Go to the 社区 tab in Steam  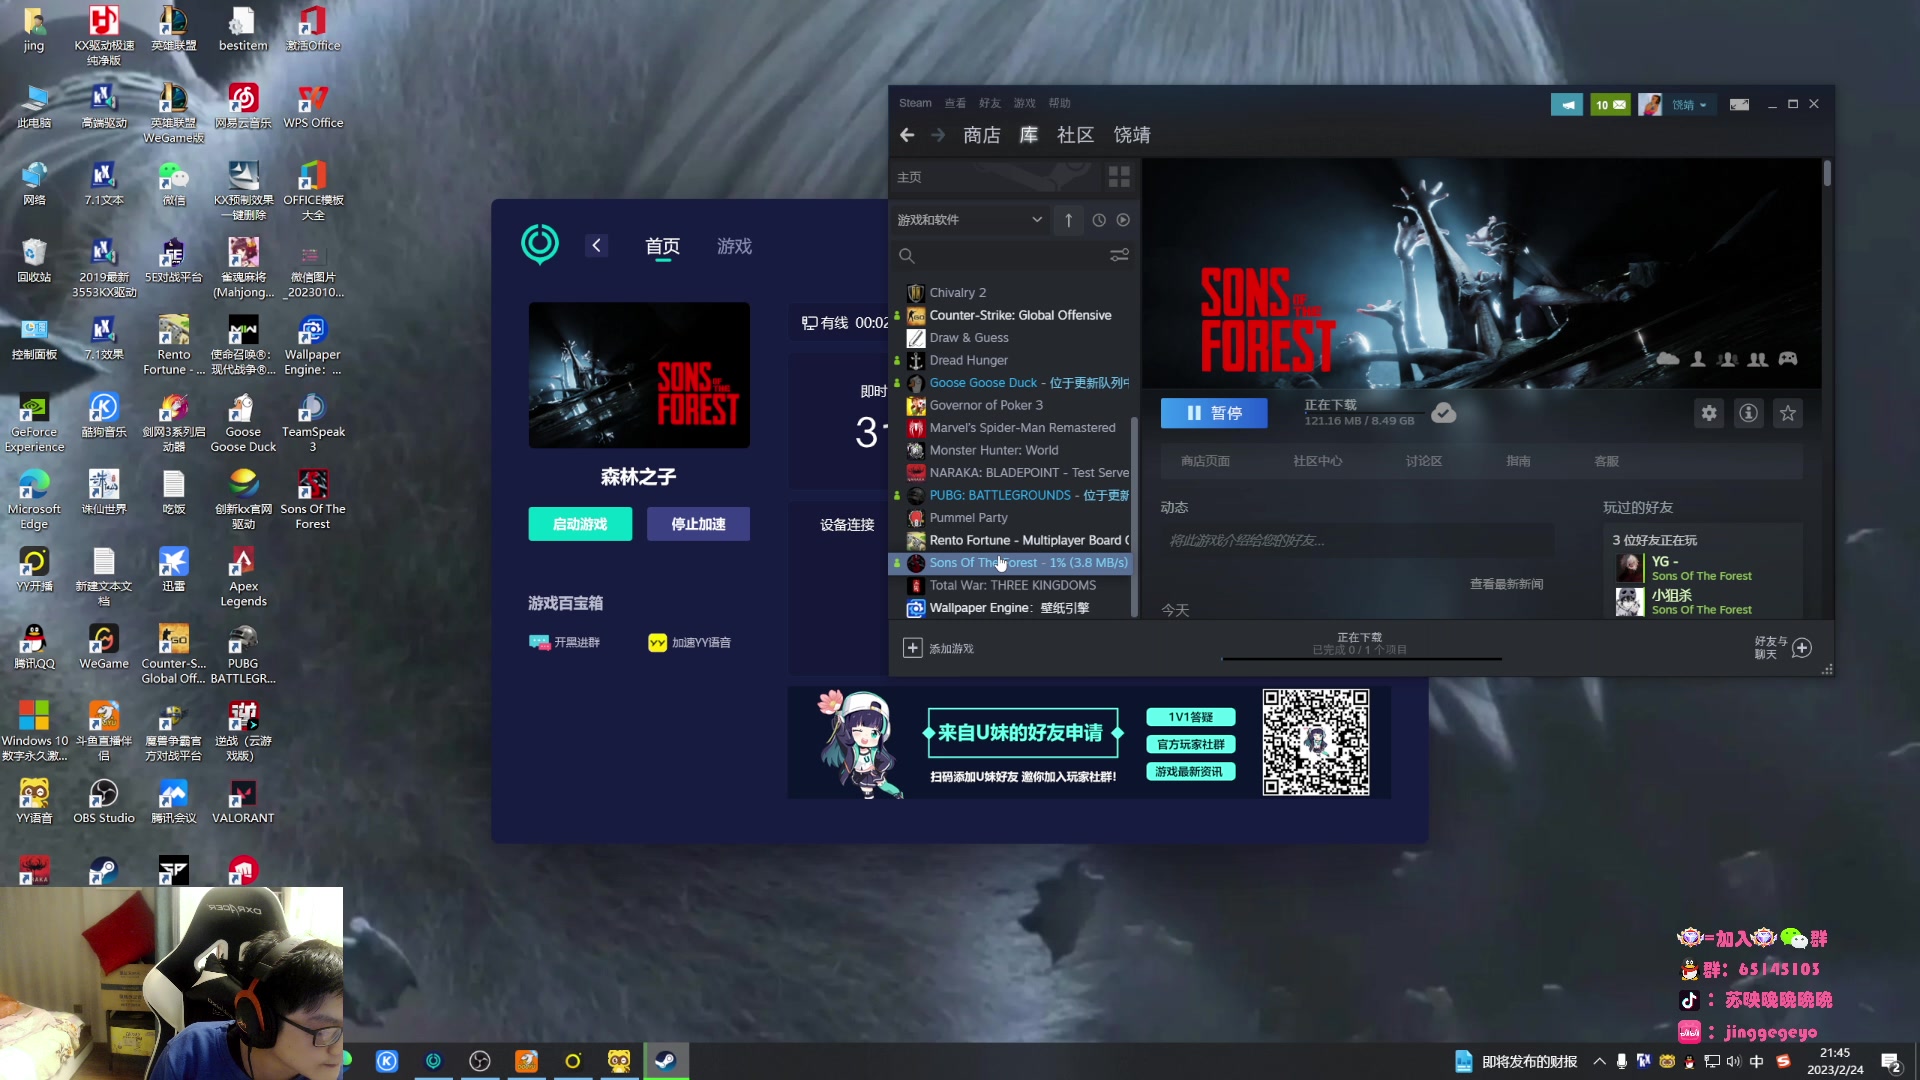point(1076,135)
